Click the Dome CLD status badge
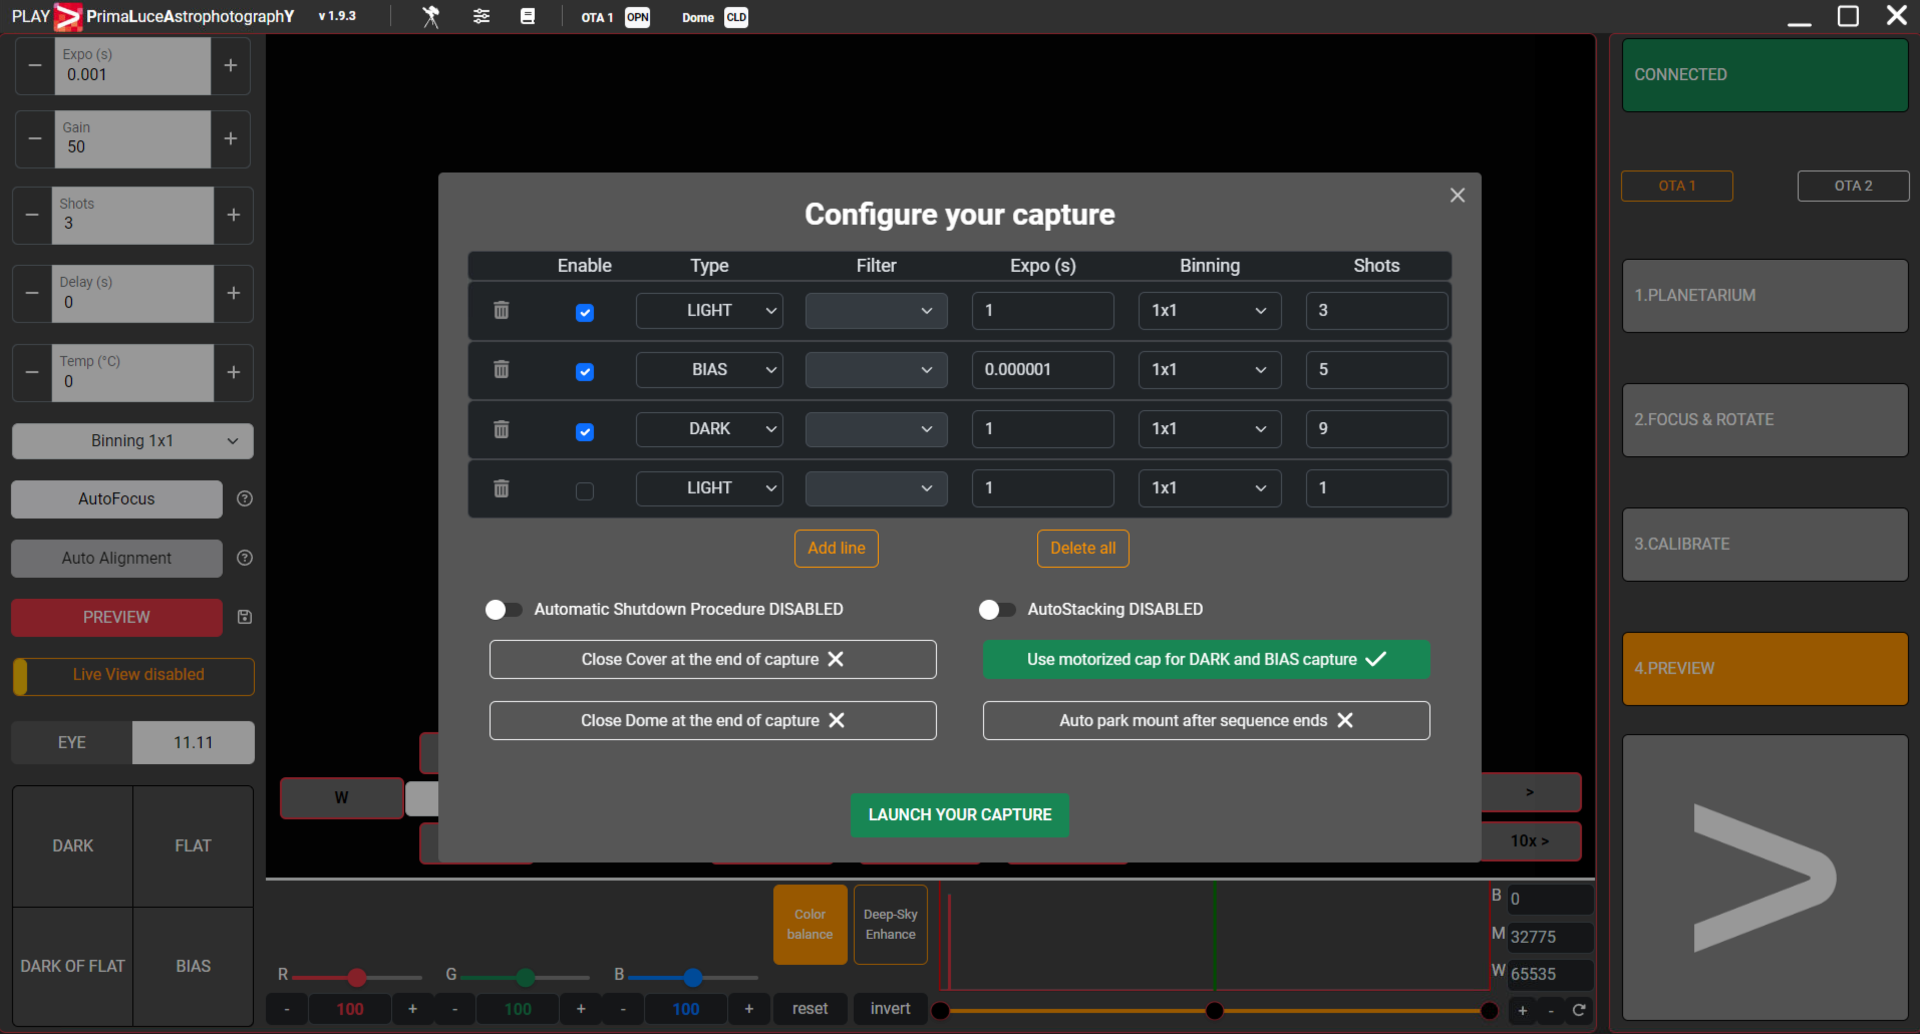 (x=736, y=17)
